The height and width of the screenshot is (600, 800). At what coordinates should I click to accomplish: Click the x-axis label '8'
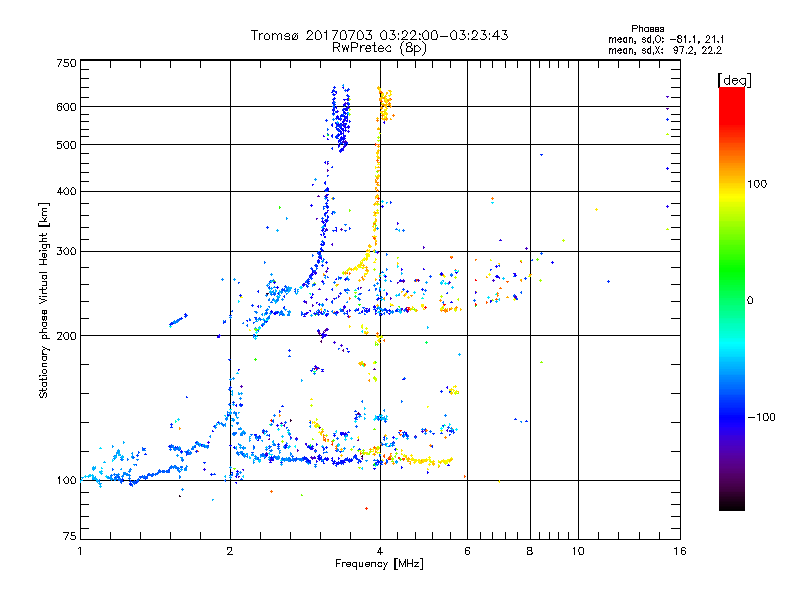tap(530, 551)
